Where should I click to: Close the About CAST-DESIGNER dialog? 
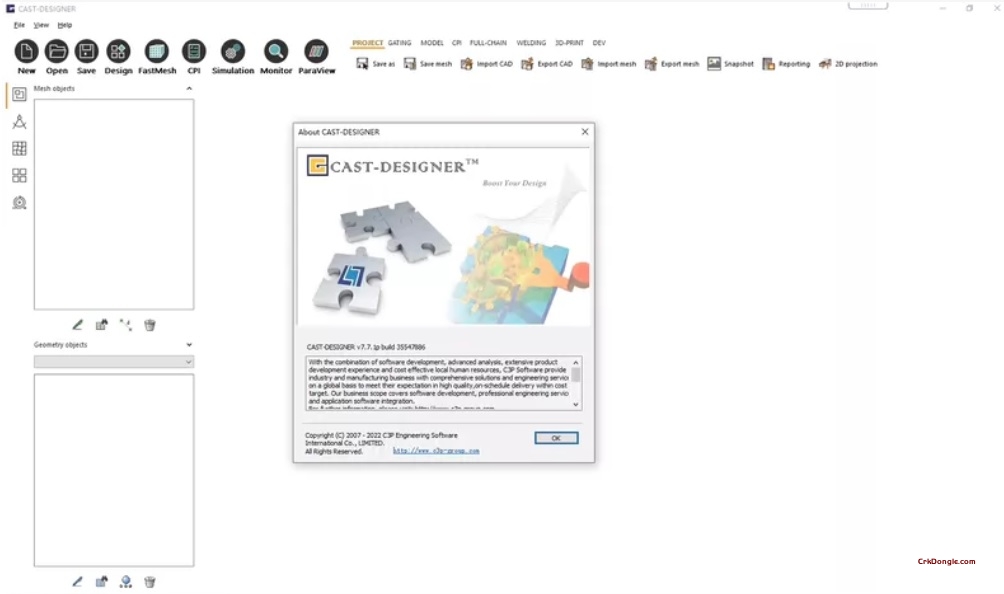click(x=585, y=131)
